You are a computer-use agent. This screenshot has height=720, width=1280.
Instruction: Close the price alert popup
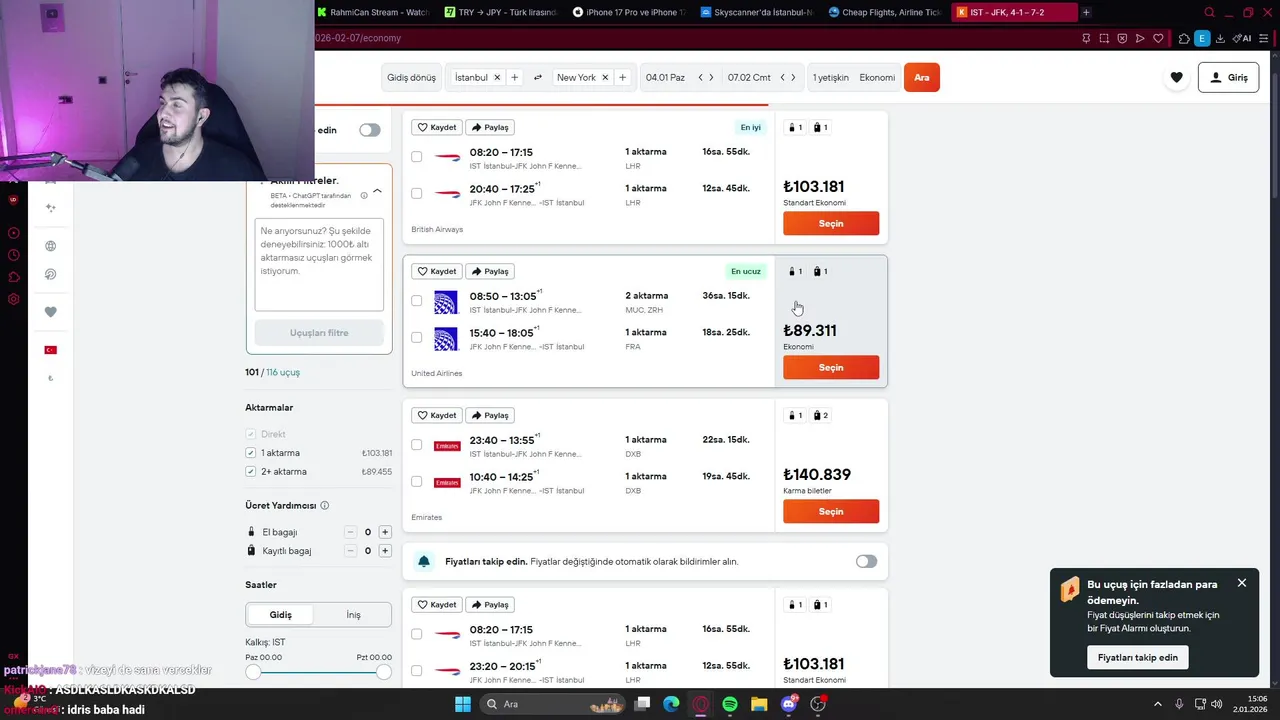pos(1242,583)
